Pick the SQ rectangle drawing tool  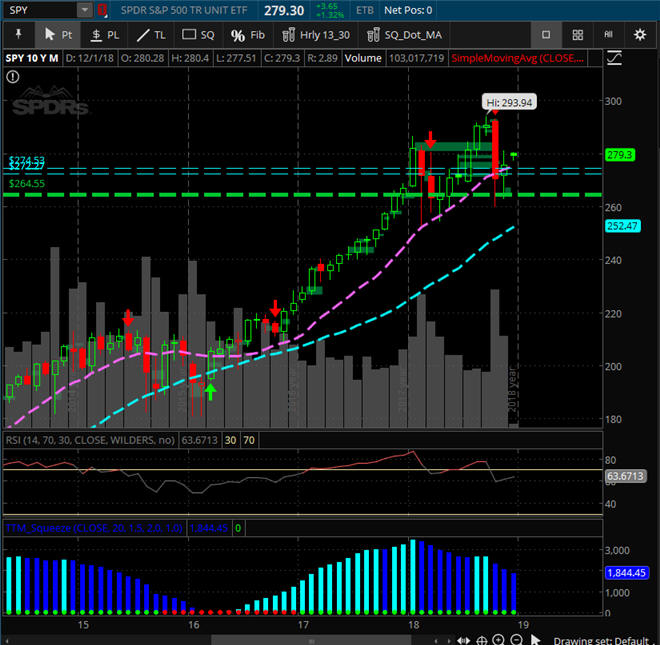198,34
